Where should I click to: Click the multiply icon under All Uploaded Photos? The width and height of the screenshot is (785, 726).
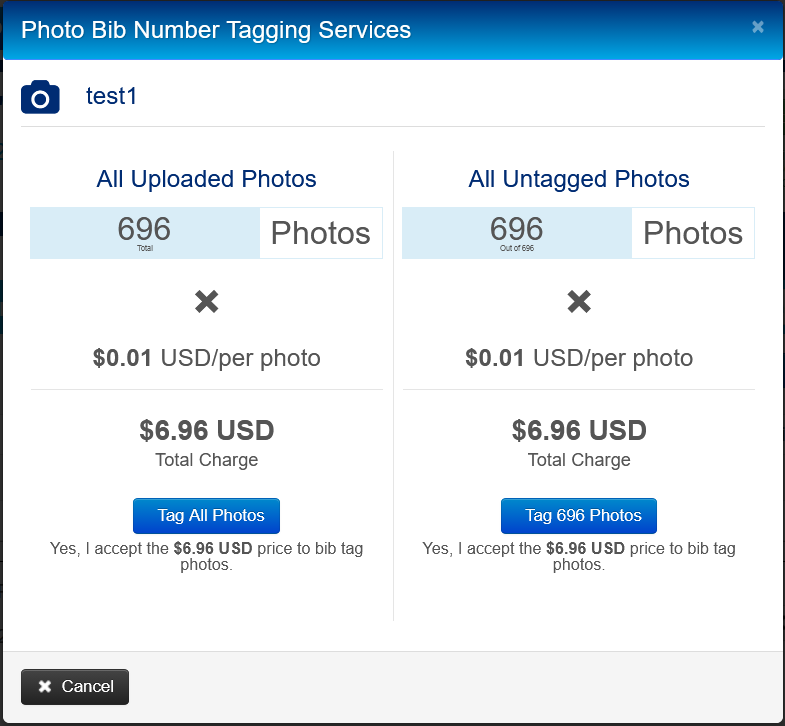207,302
